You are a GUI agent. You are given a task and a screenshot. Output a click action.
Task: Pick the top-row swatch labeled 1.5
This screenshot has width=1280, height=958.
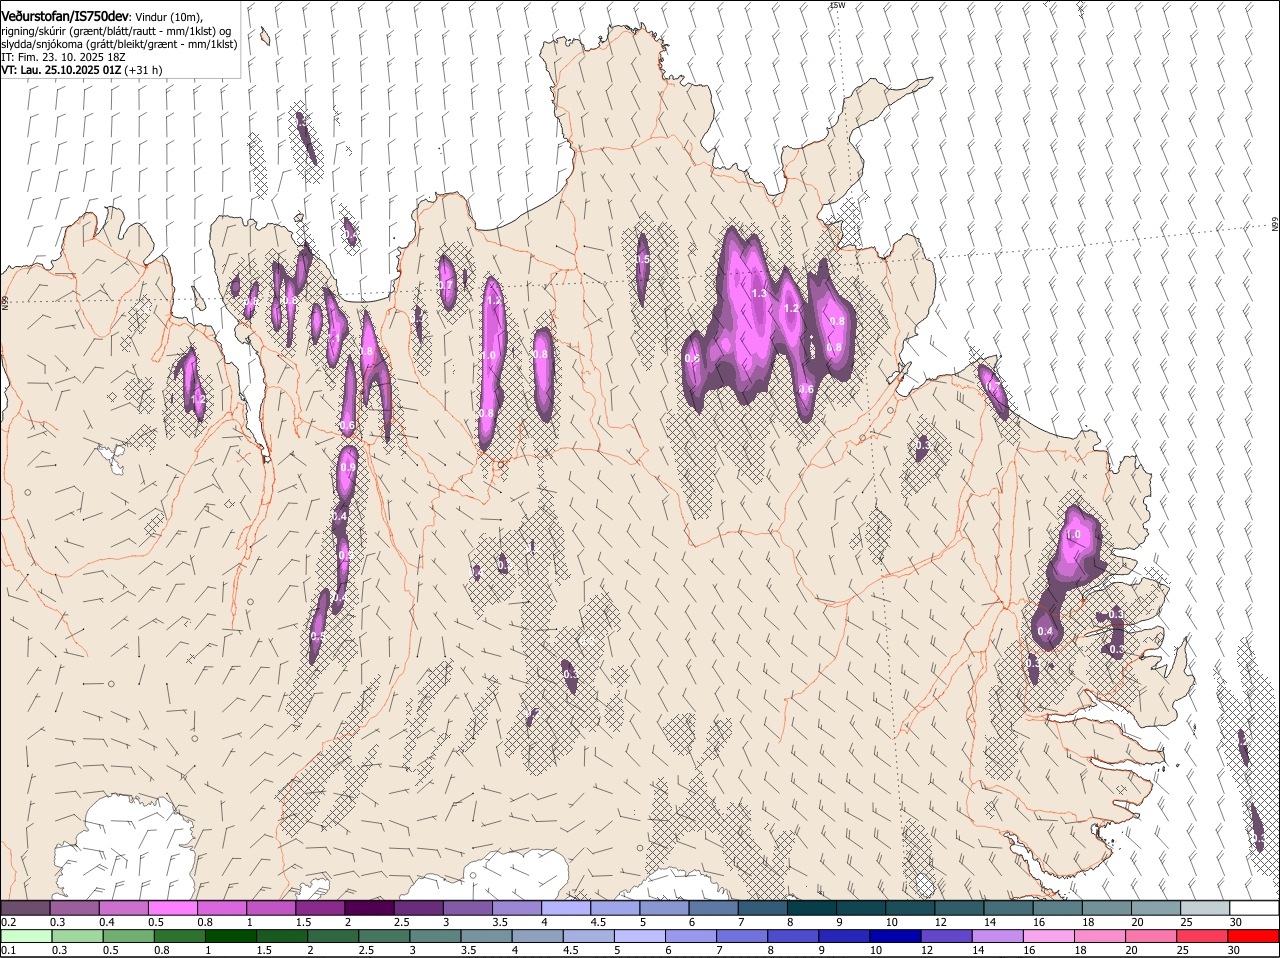[320, 908]
